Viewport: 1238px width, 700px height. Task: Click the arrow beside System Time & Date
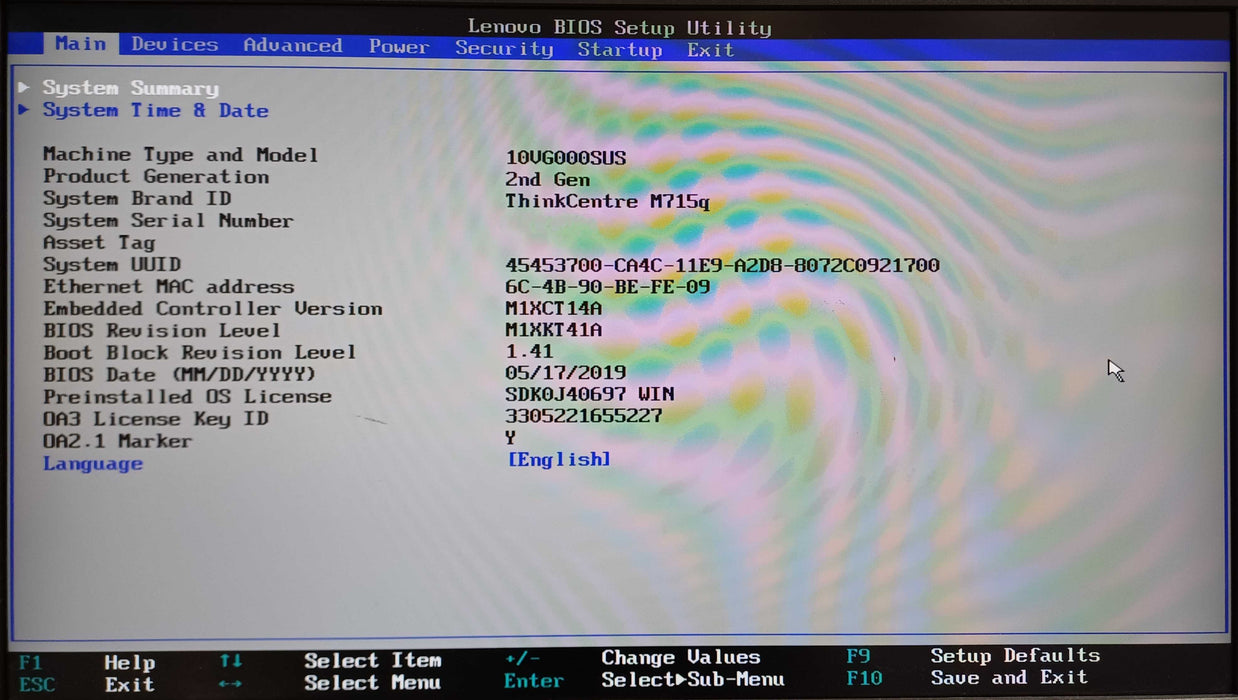coord(24,110)
